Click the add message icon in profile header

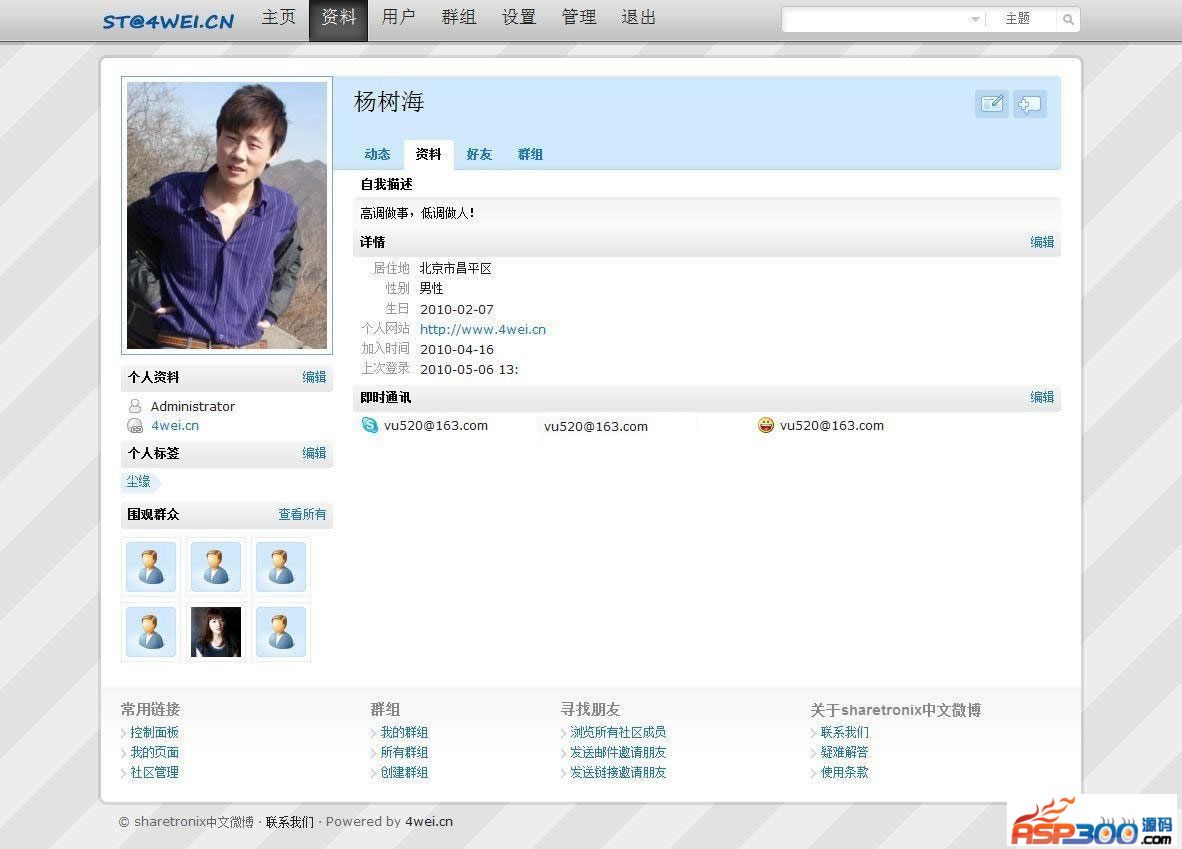[x=1030, y=104]
